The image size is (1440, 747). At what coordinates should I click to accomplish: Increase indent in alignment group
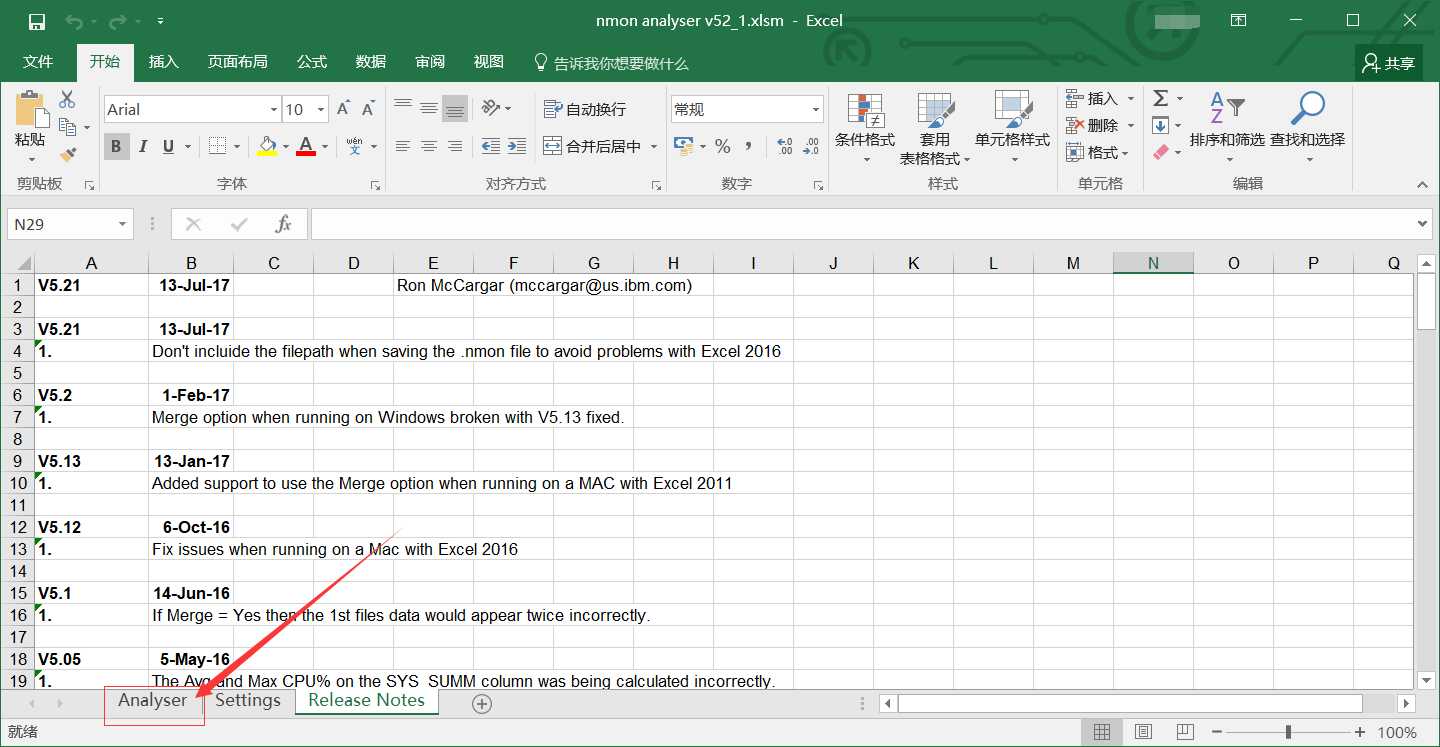pos(517,146)
